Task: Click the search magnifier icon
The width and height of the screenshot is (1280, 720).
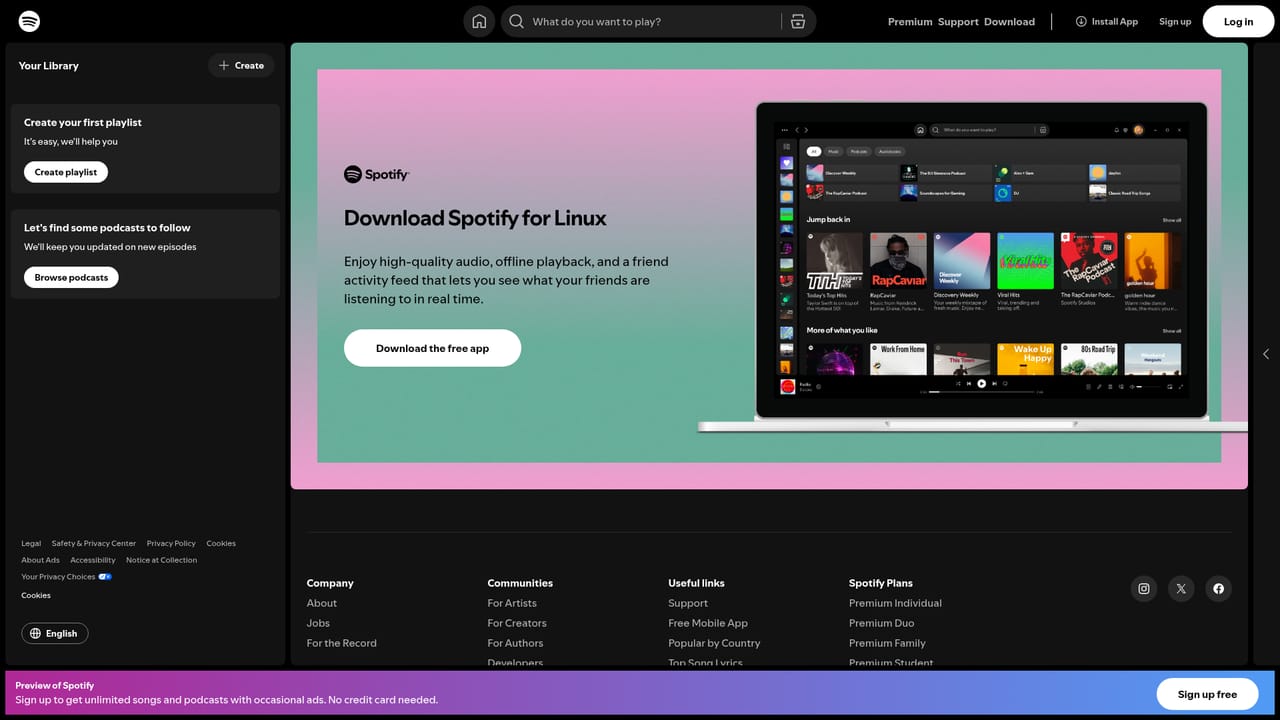Action: click(517, 21)
